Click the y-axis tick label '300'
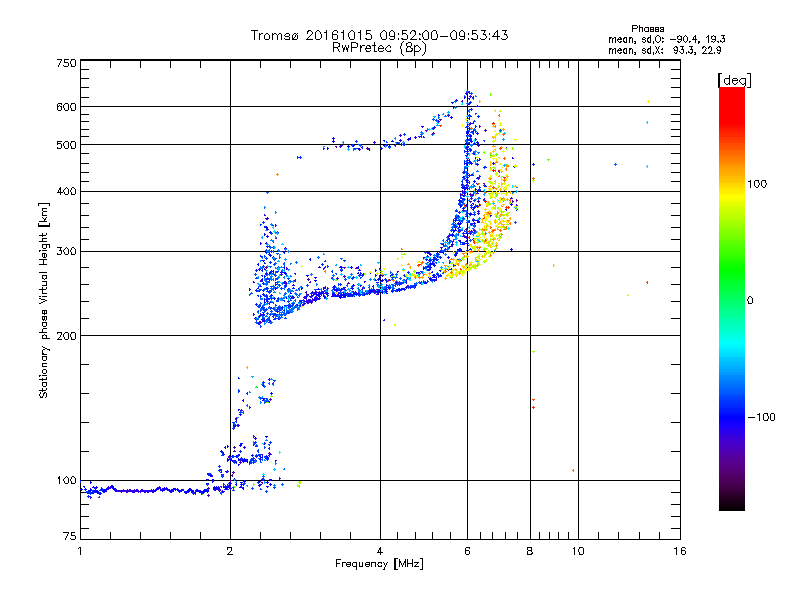Screen dimensions: 800x600 coord(66,252)
